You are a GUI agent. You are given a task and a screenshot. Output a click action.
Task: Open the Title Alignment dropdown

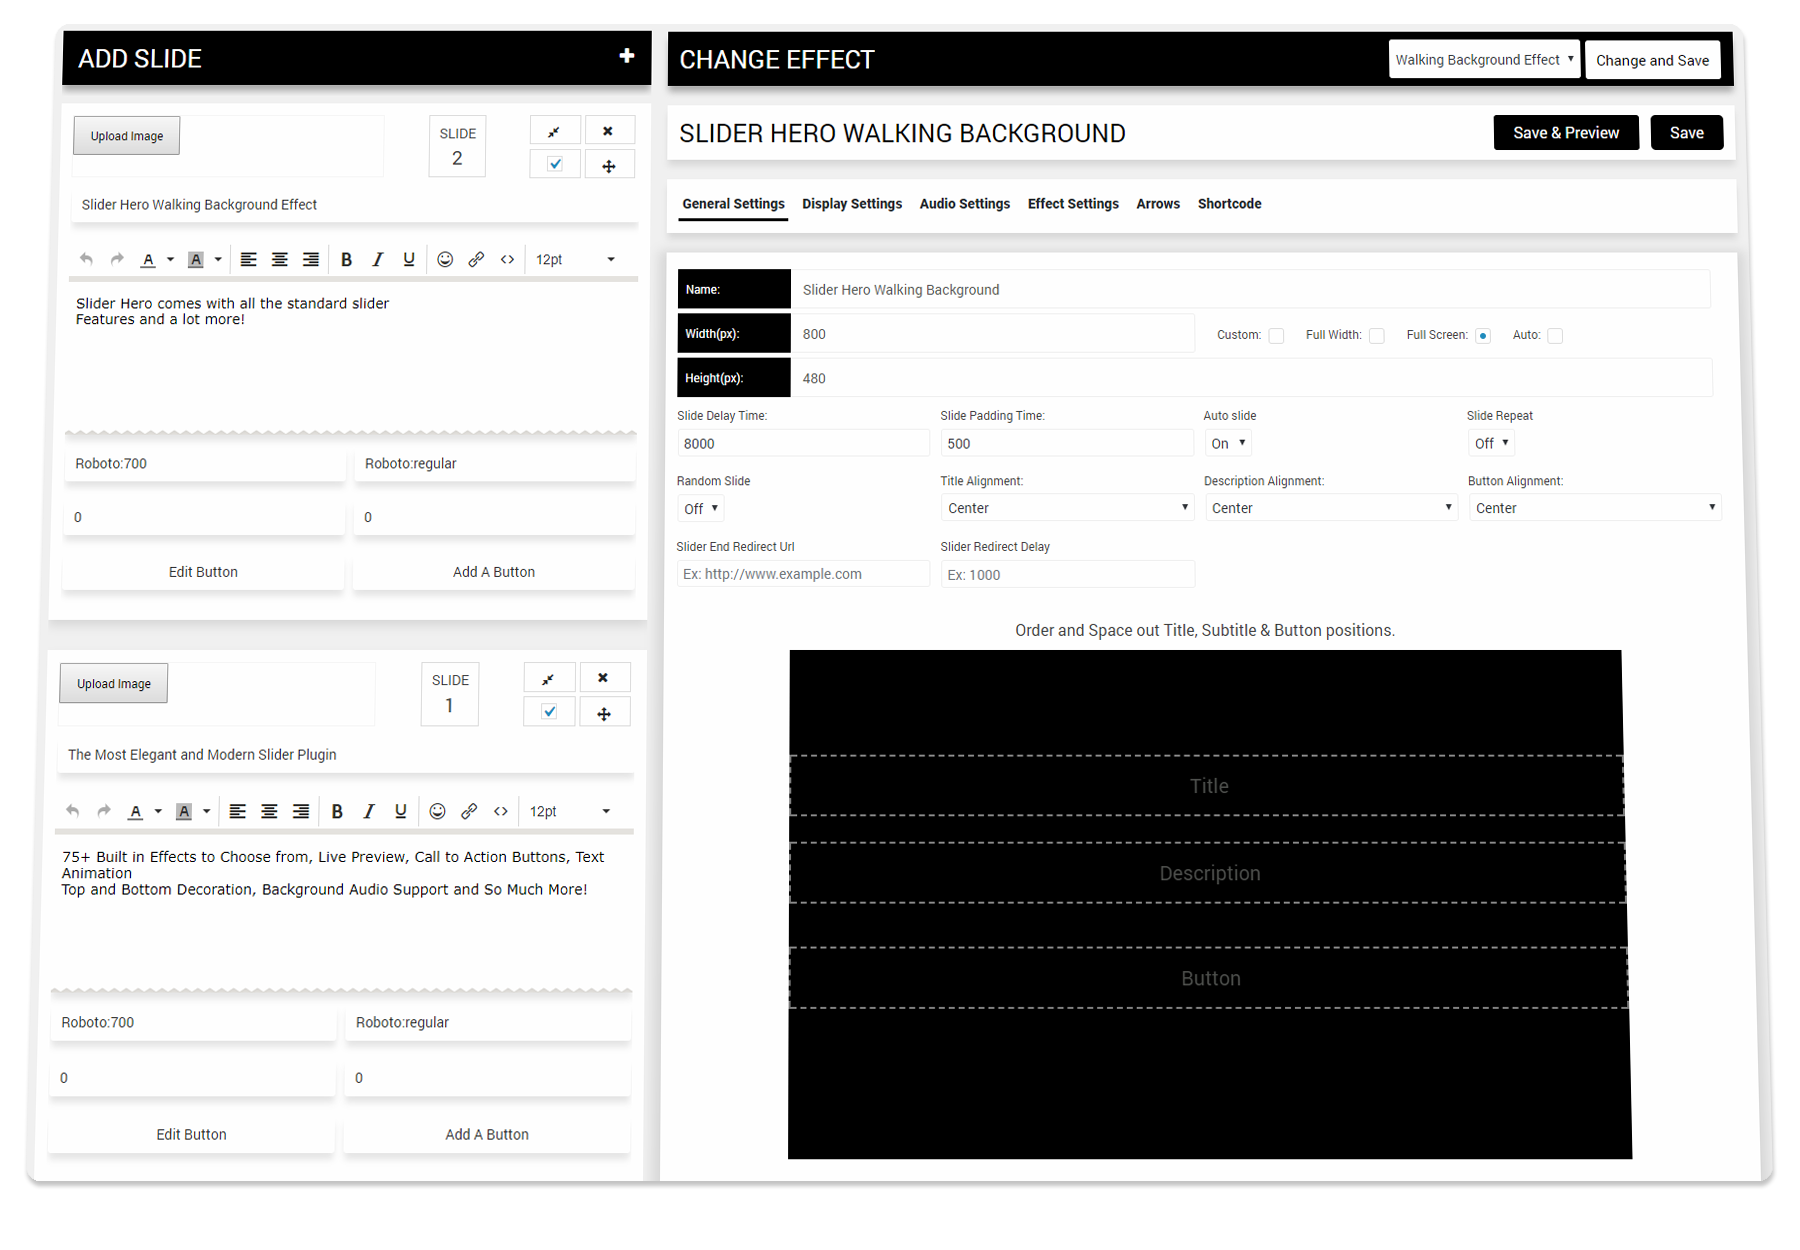[x=1067, y=508]
